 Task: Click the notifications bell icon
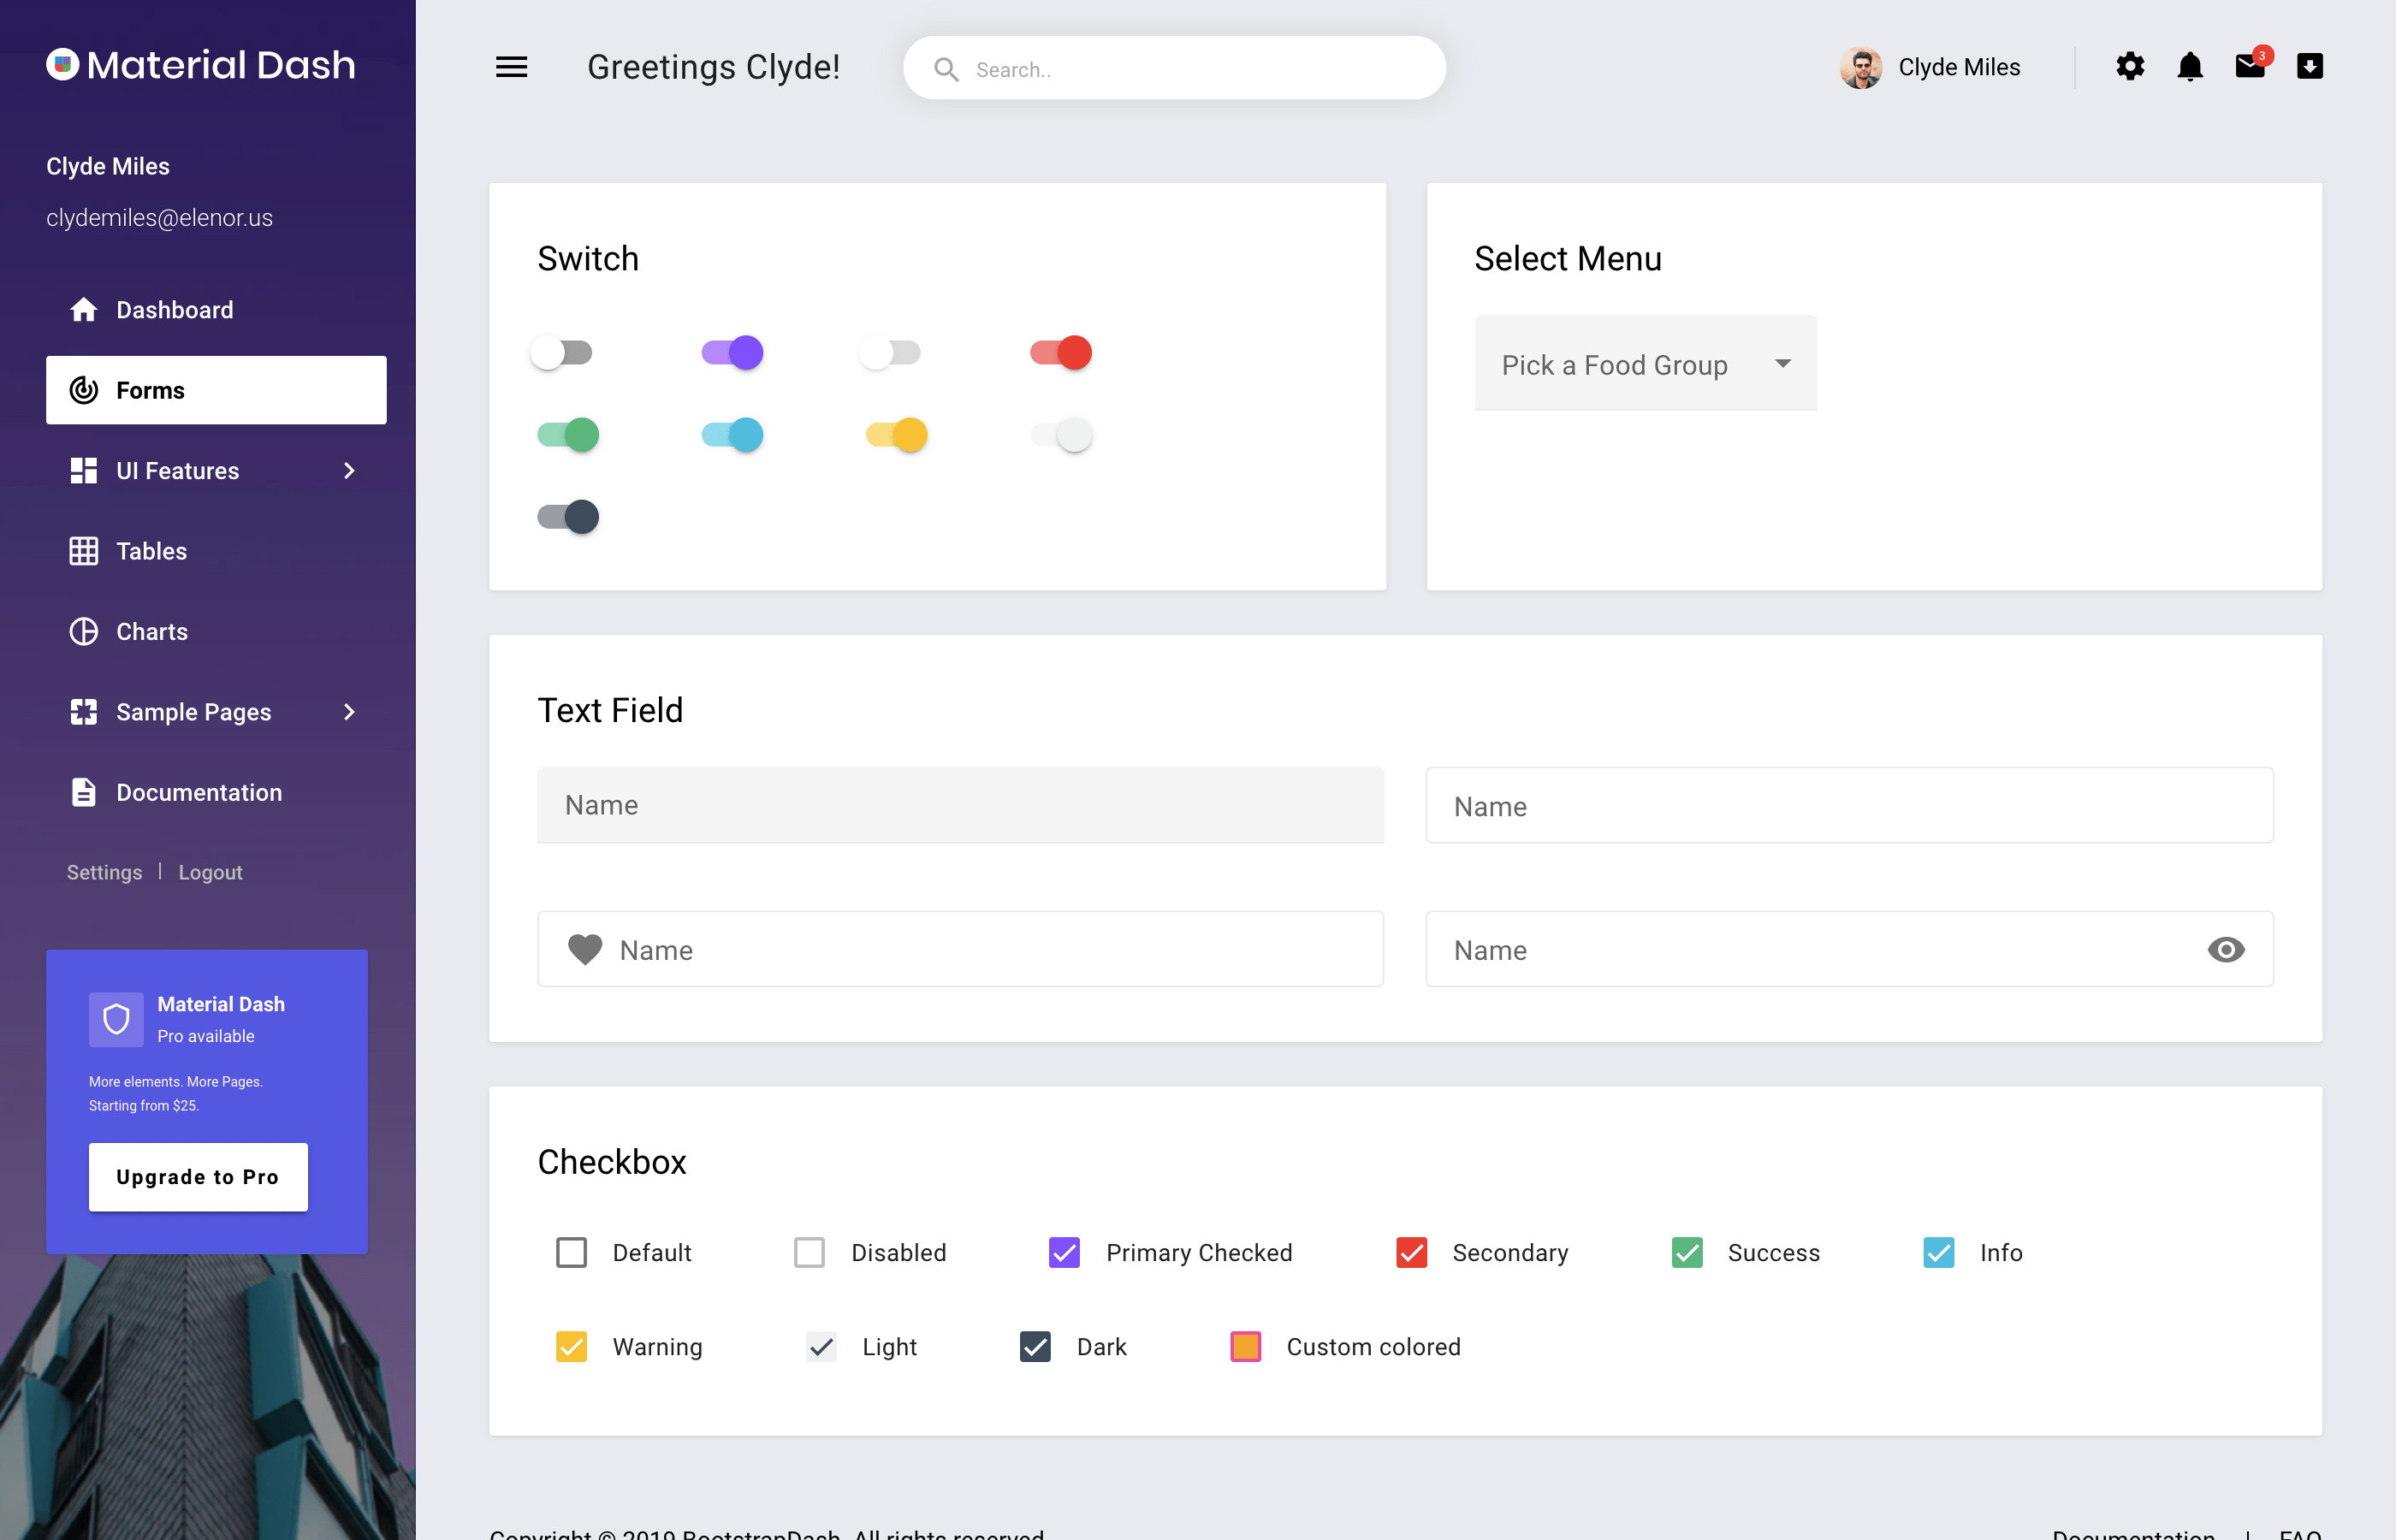2190,66
